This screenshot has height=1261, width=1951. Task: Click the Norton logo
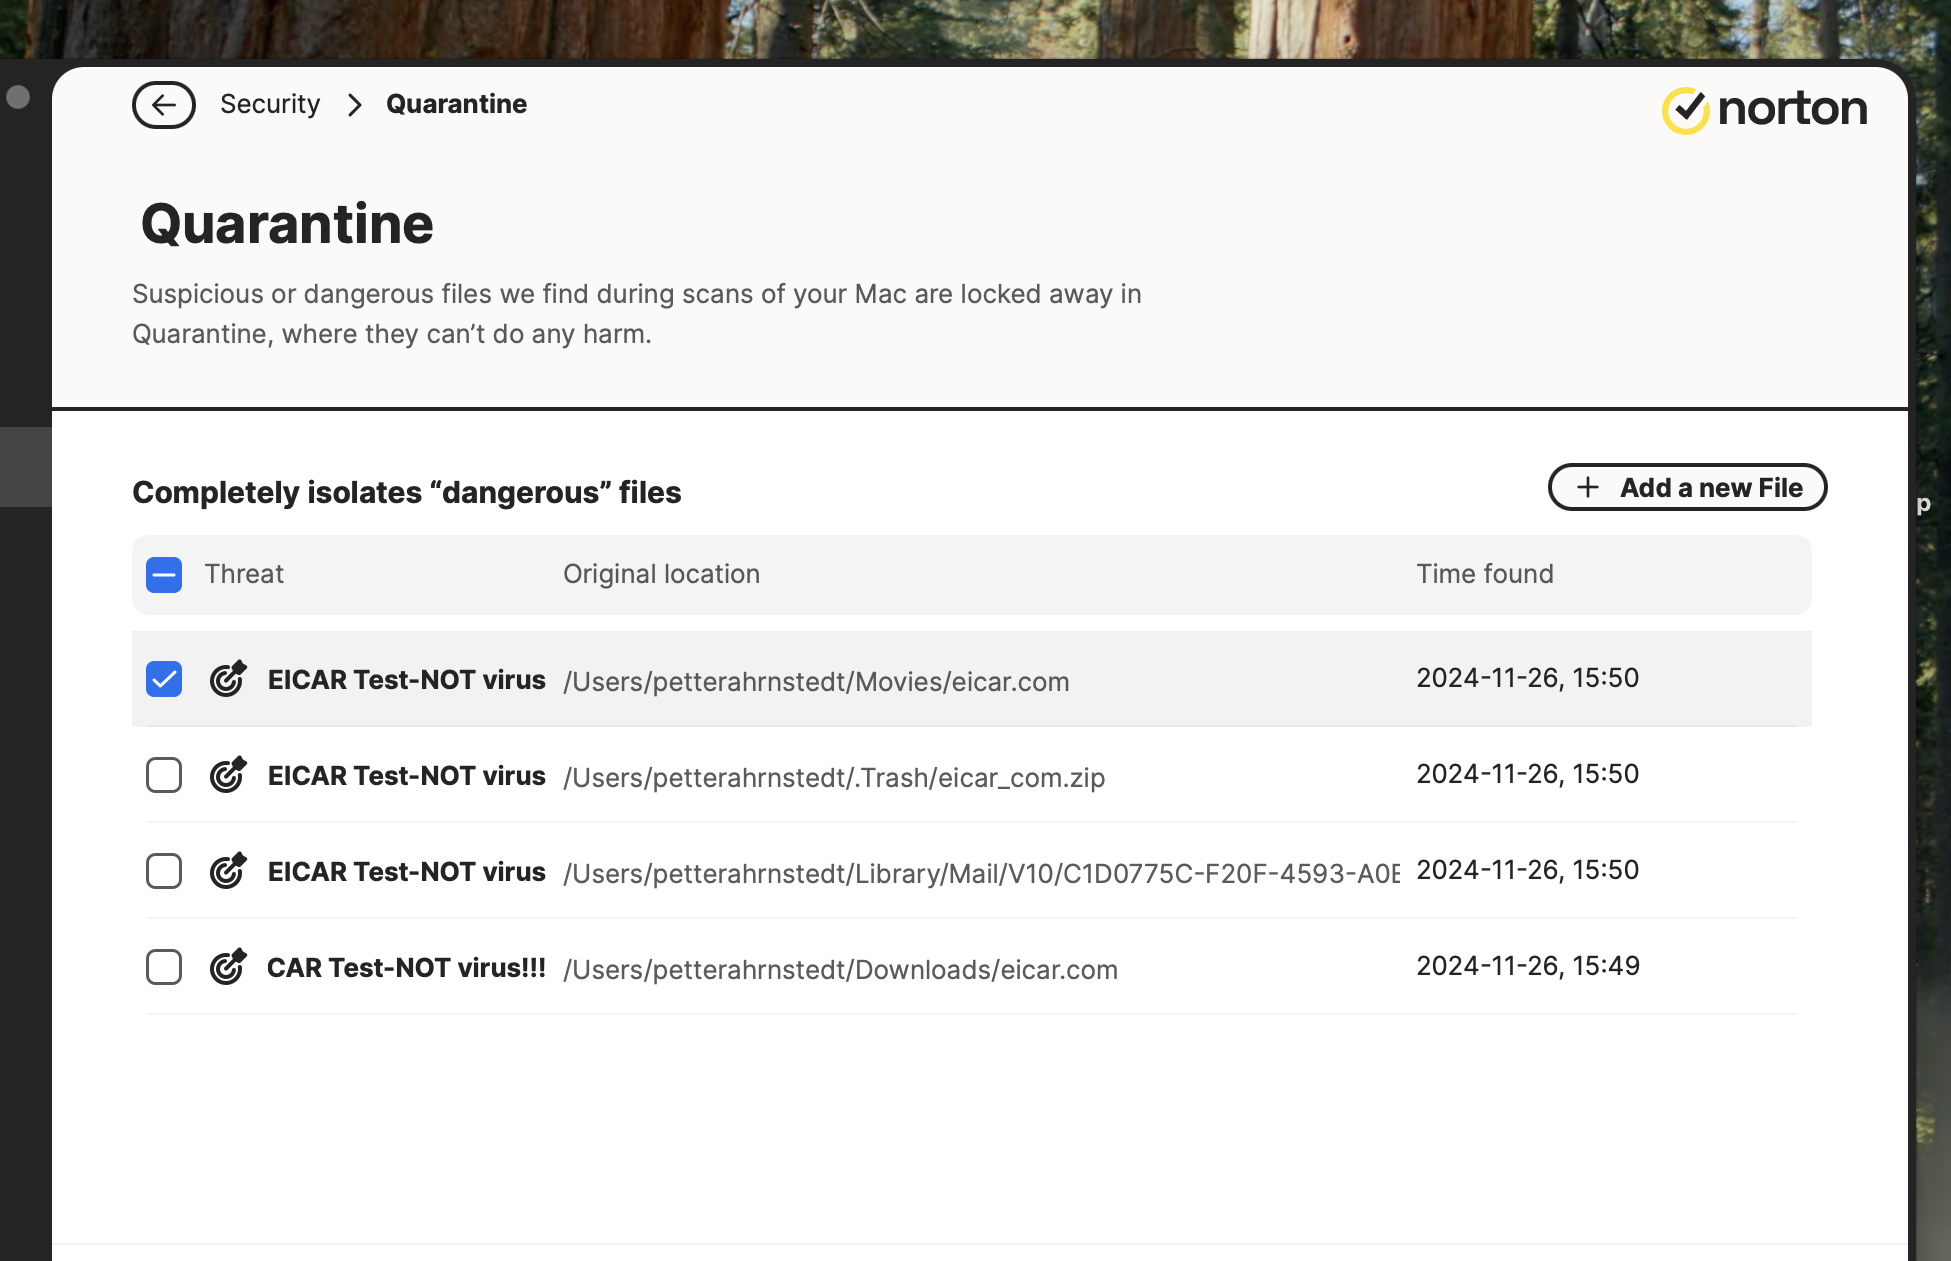[1764, 107]
